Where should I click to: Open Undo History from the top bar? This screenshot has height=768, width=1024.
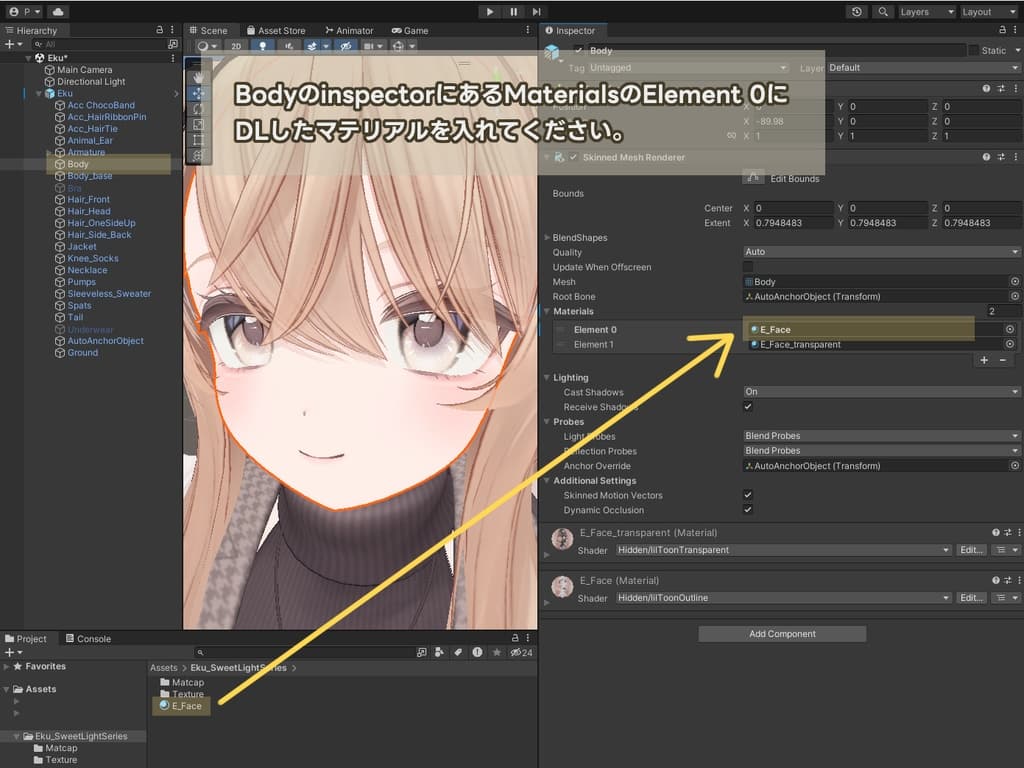point(857,12)
